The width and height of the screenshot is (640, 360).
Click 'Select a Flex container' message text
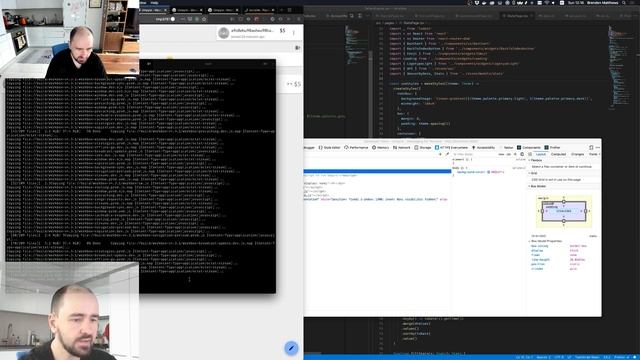(x=561, y=167)
